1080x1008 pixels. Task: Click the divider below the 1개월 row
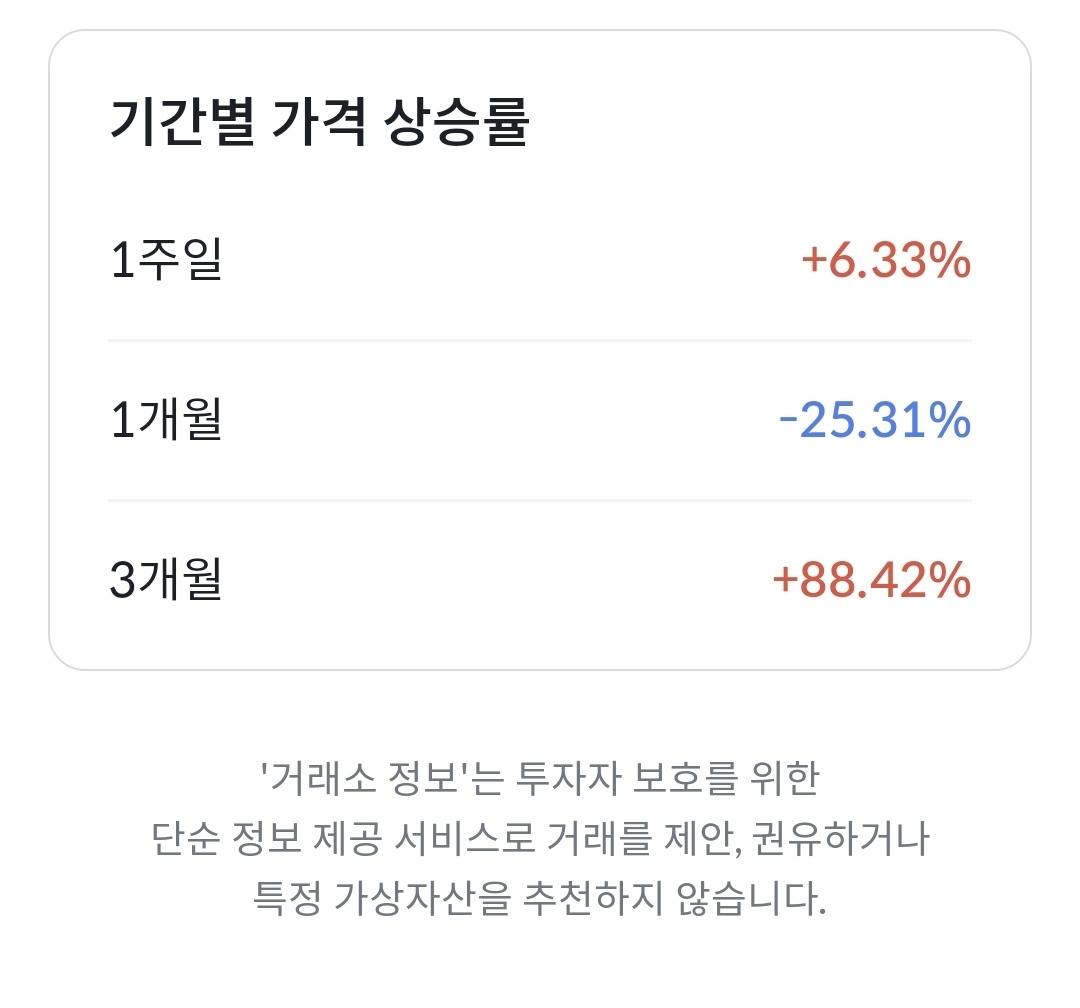click(x=540, y=499)
